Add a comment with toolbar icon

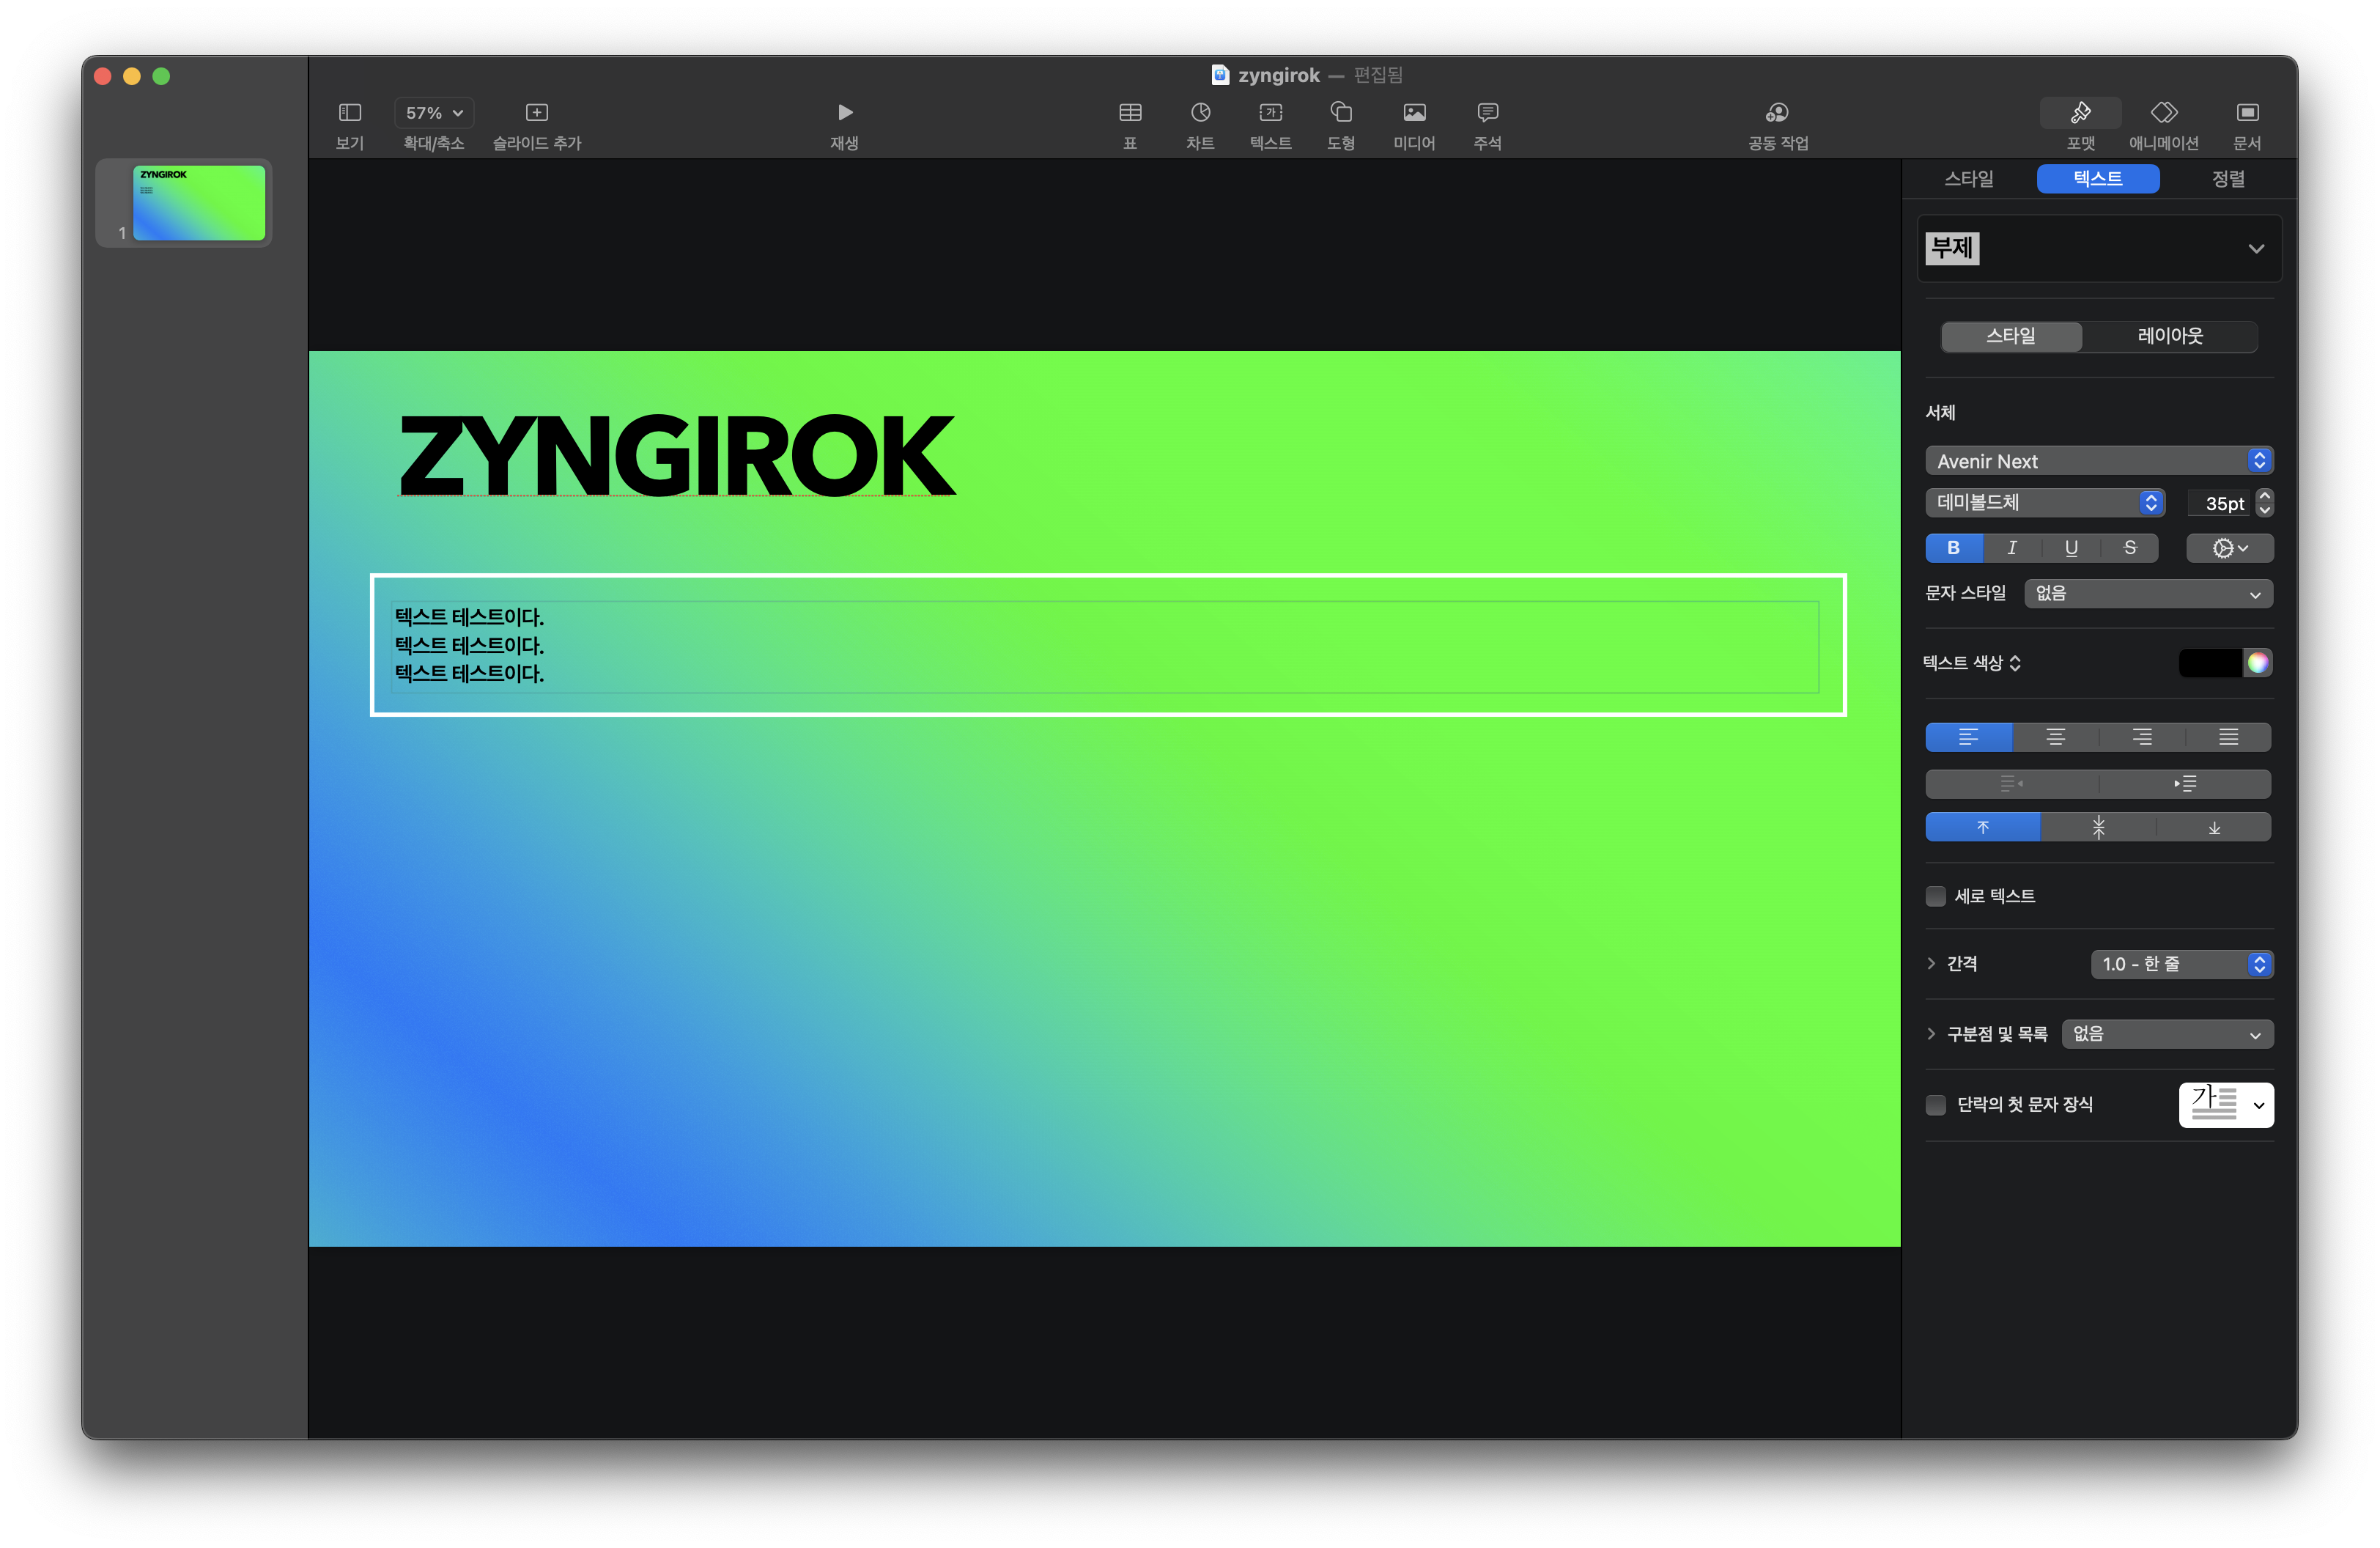click(x=1487, y=112)
